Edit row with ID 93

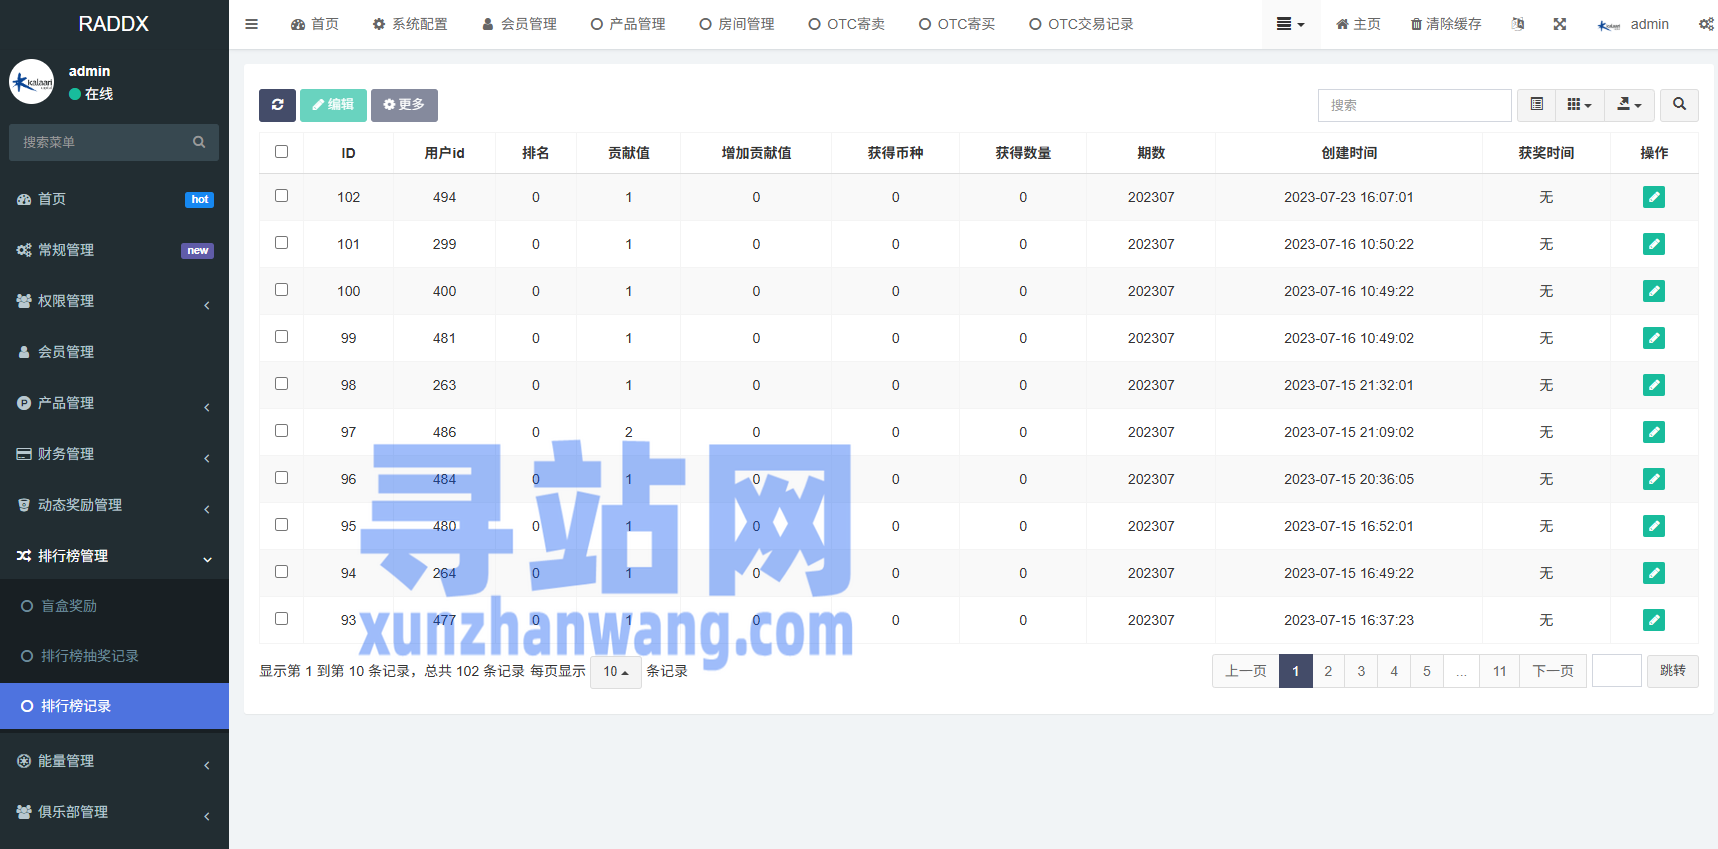(x=1654, y=620)
